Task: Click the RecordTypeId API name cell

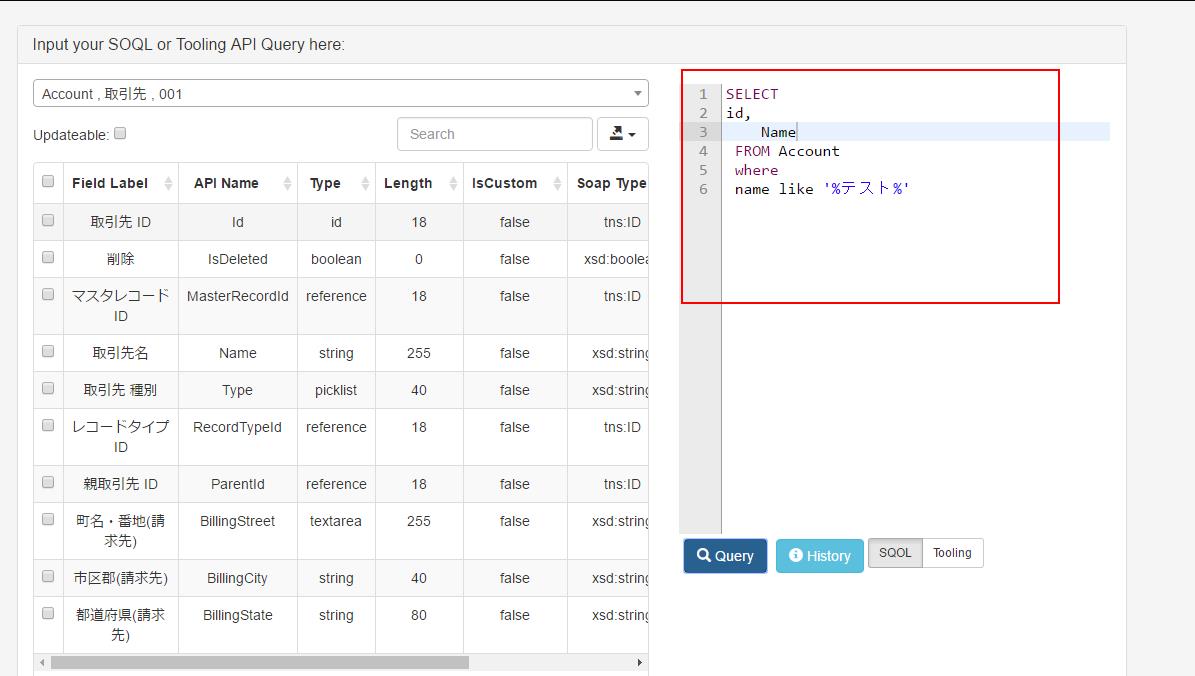Action: click(x=238, y=428)
